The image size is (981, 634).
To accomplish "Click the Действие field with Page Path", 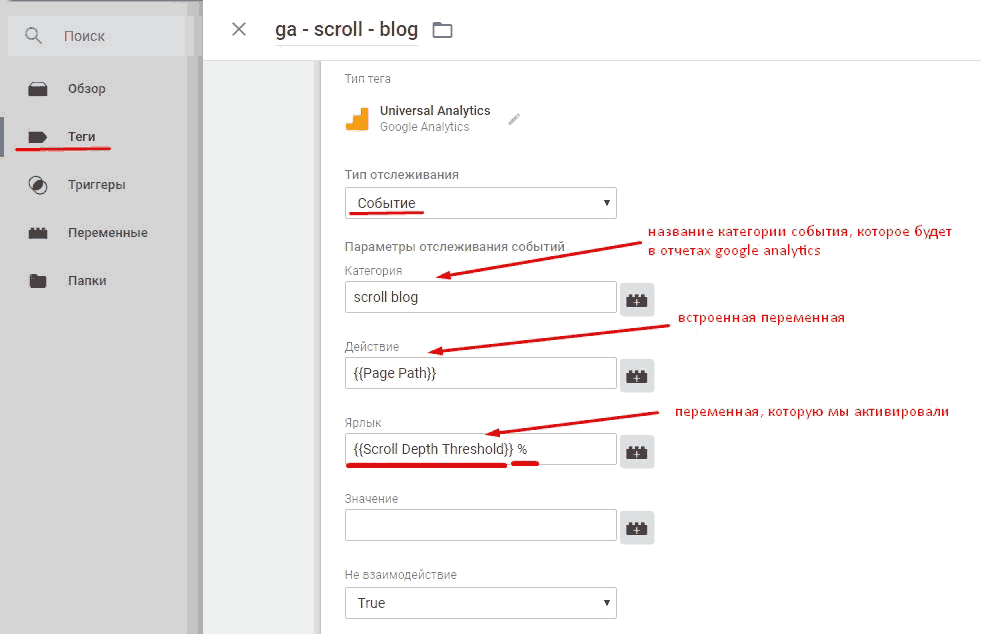I will pyautogui.click(x=480, y=373).
